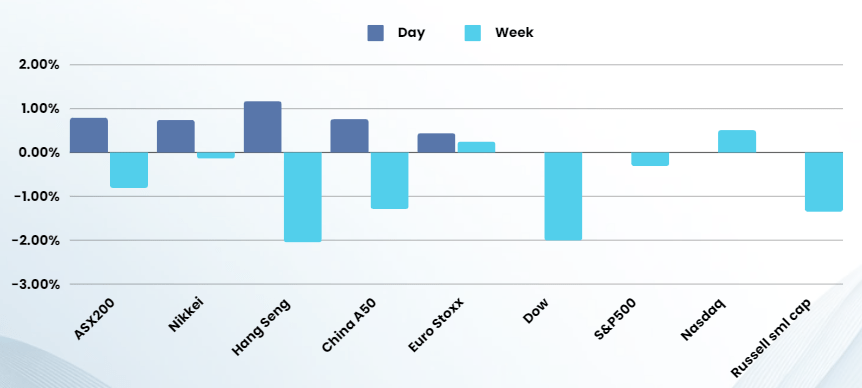Click the Day legend color swatch
The width and height of the screenshot is (862, 388).
375,33
